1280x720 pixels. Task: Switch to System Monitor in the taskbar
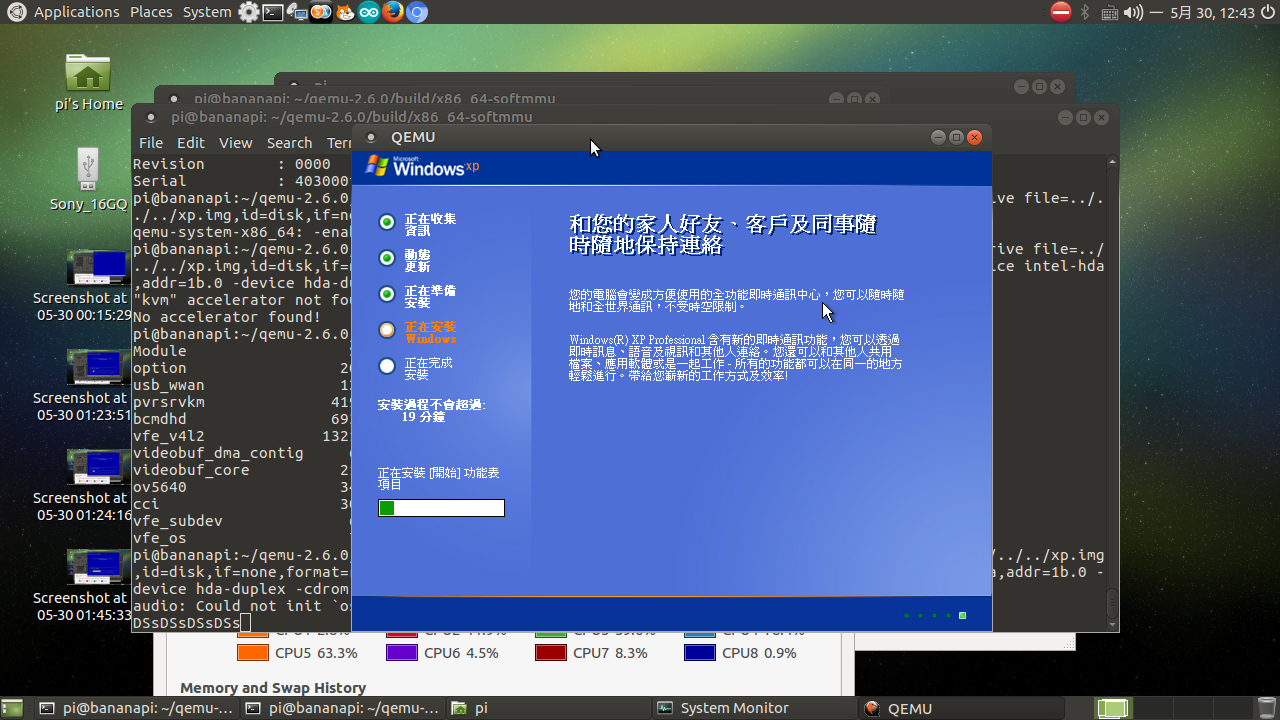[753, 708]
